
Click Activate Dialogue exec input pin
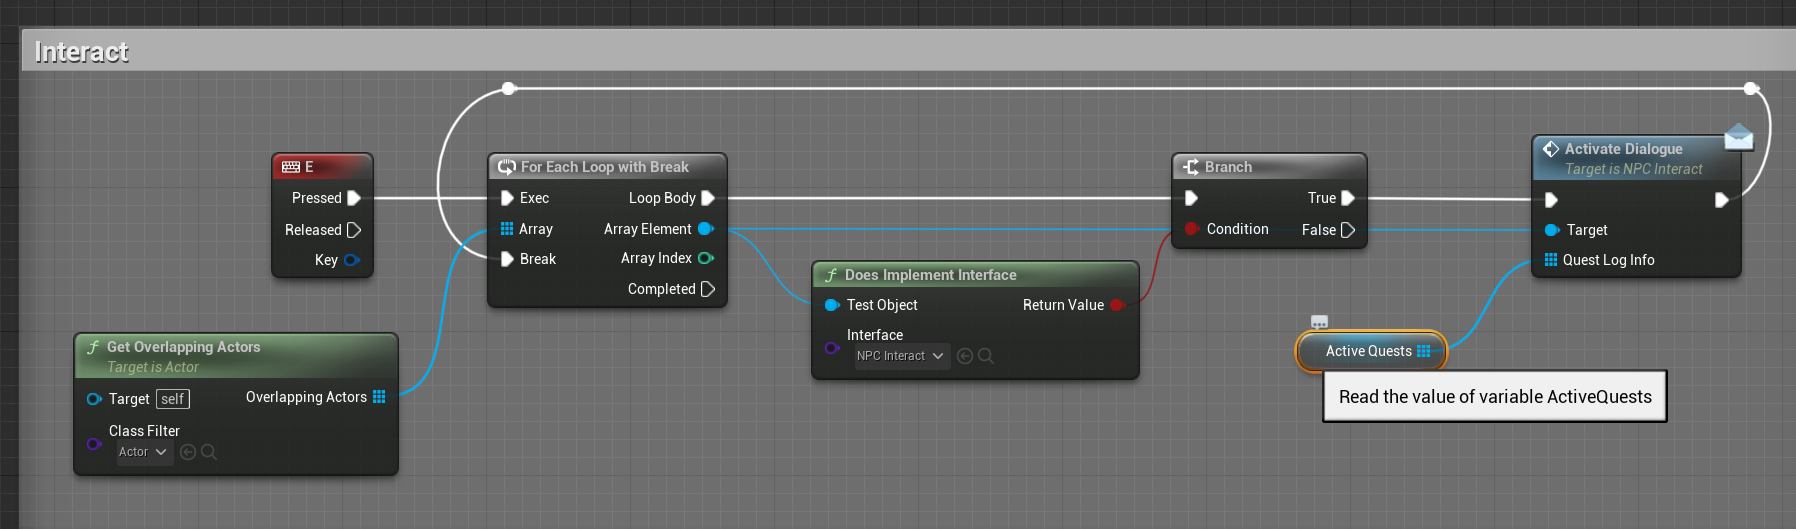(1551, 200)
